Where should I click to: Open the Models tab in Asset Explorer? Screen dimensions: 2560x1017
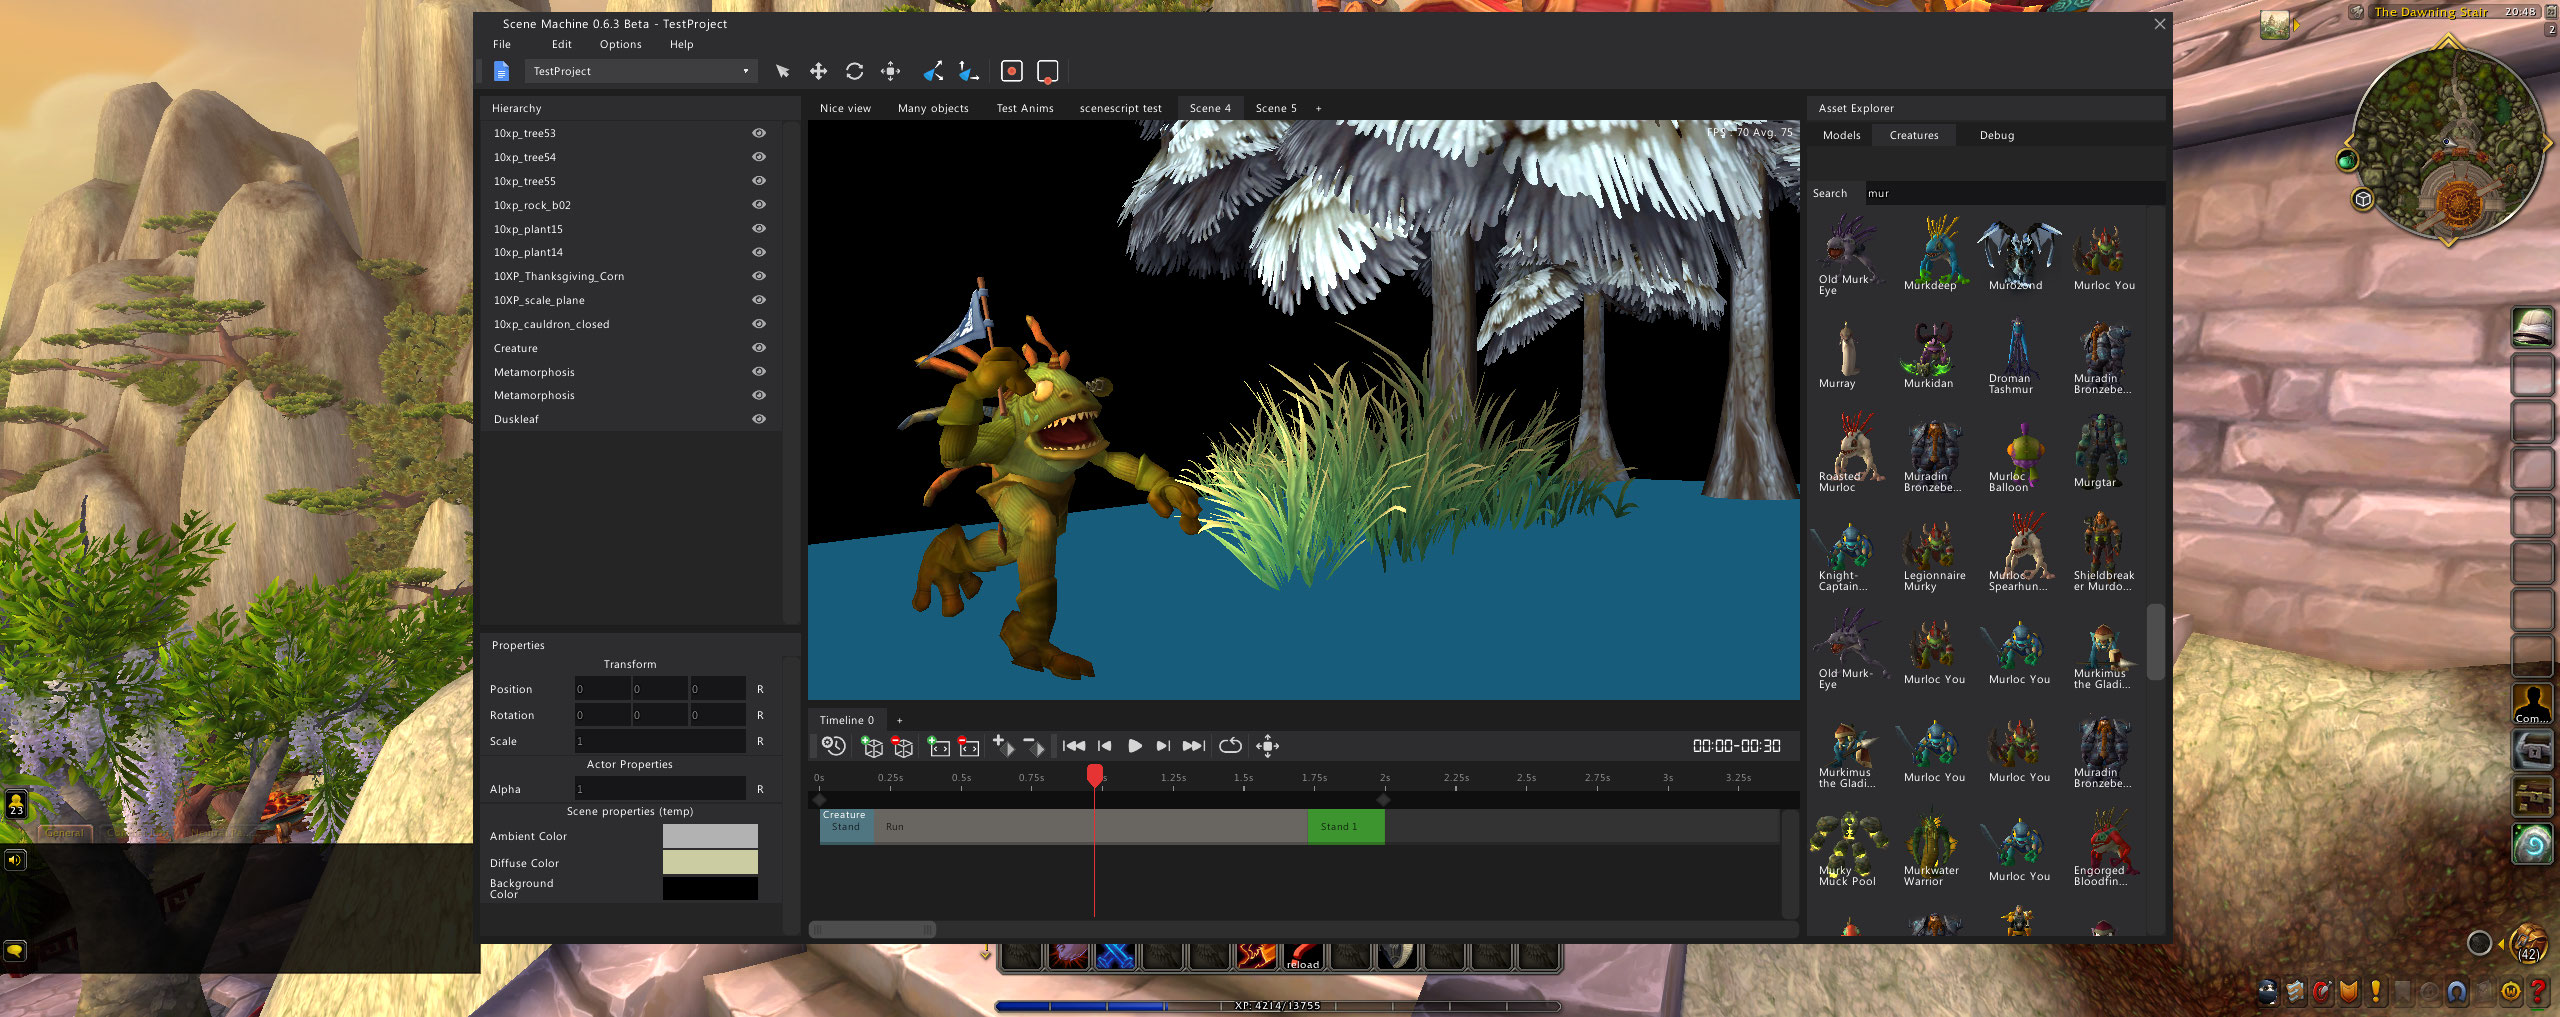click(1842, 135)
